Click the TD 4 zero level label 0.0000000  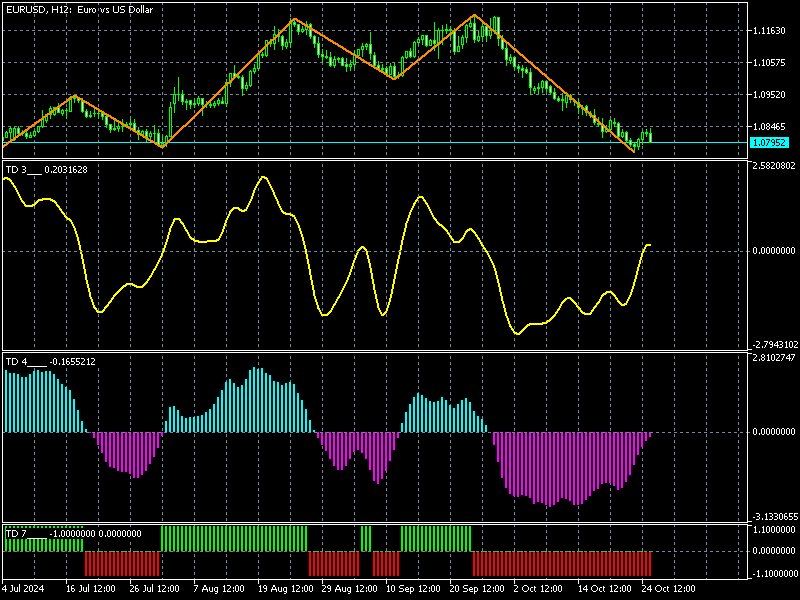pyautogui.click(x=774, y=432)
